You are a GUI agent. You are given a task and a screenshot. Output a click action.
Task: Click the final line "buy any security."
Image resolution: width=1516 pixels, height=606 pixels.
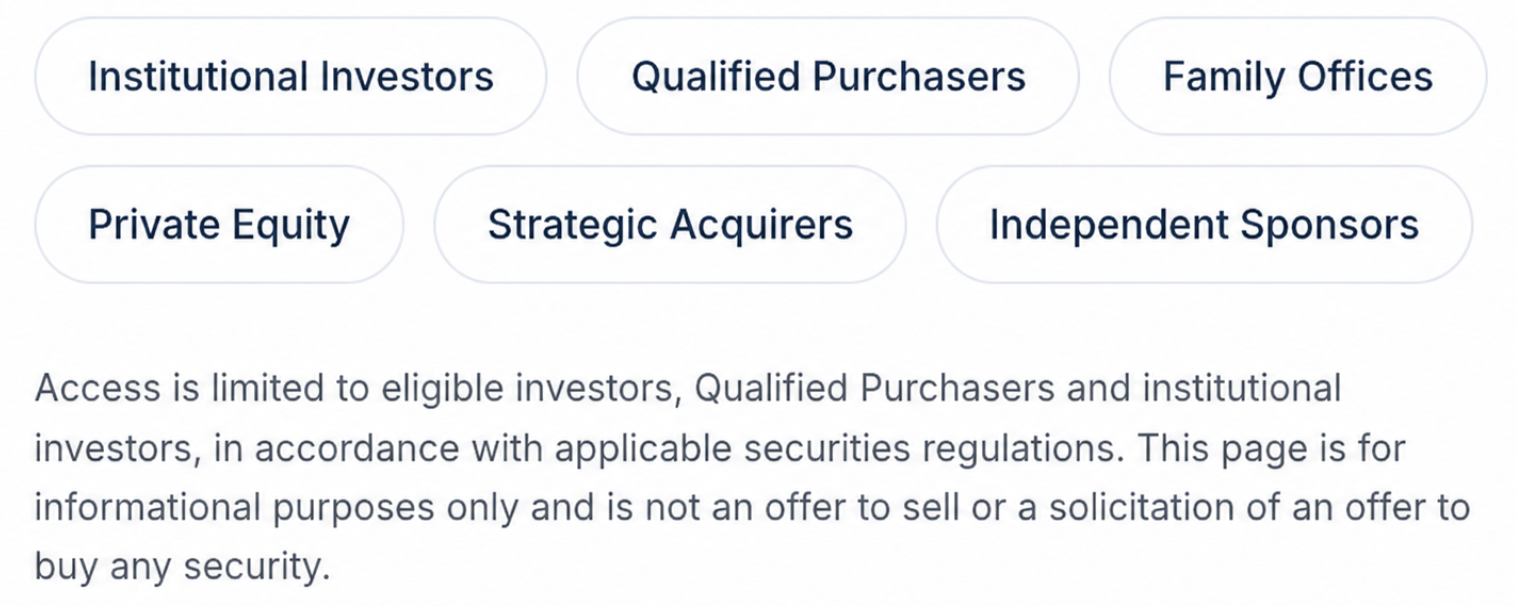coord(182,568)
